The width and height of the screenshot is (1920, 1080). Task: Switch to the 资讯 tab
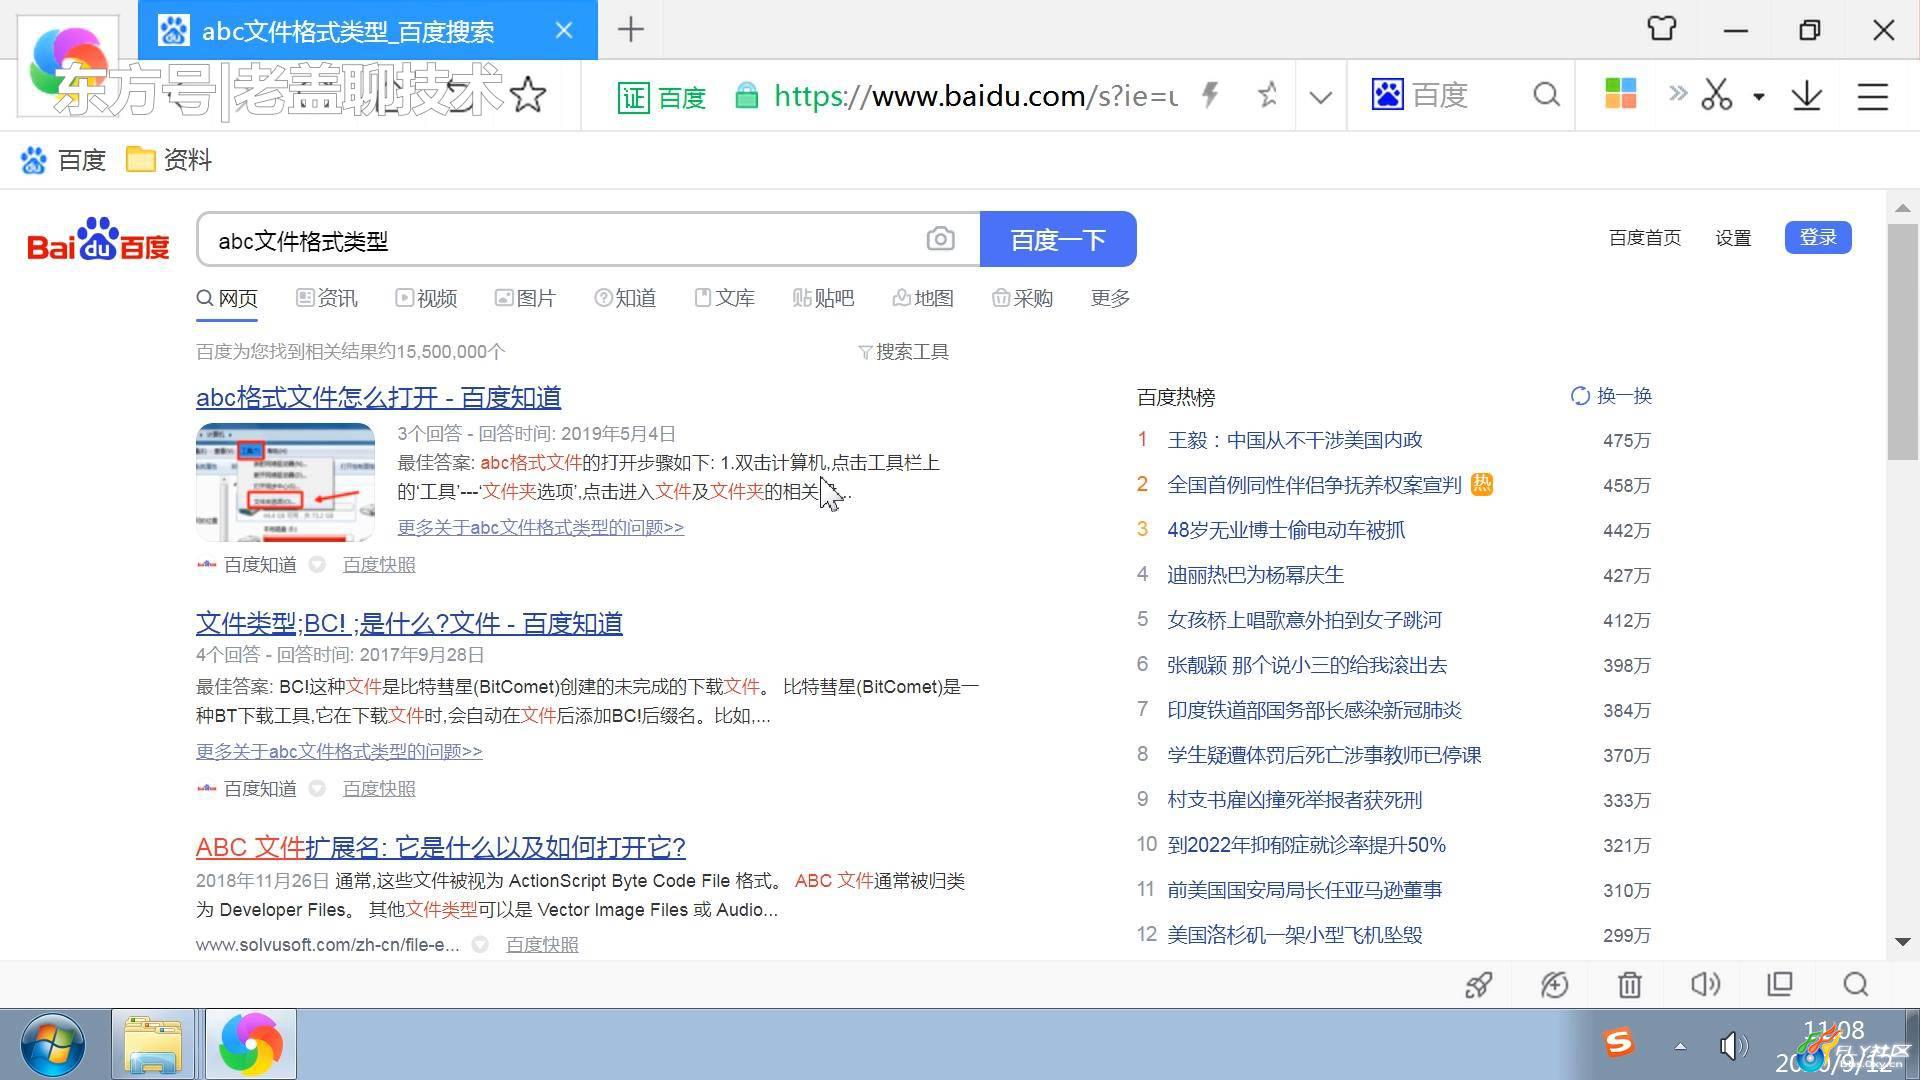click(x=326, y=298)
